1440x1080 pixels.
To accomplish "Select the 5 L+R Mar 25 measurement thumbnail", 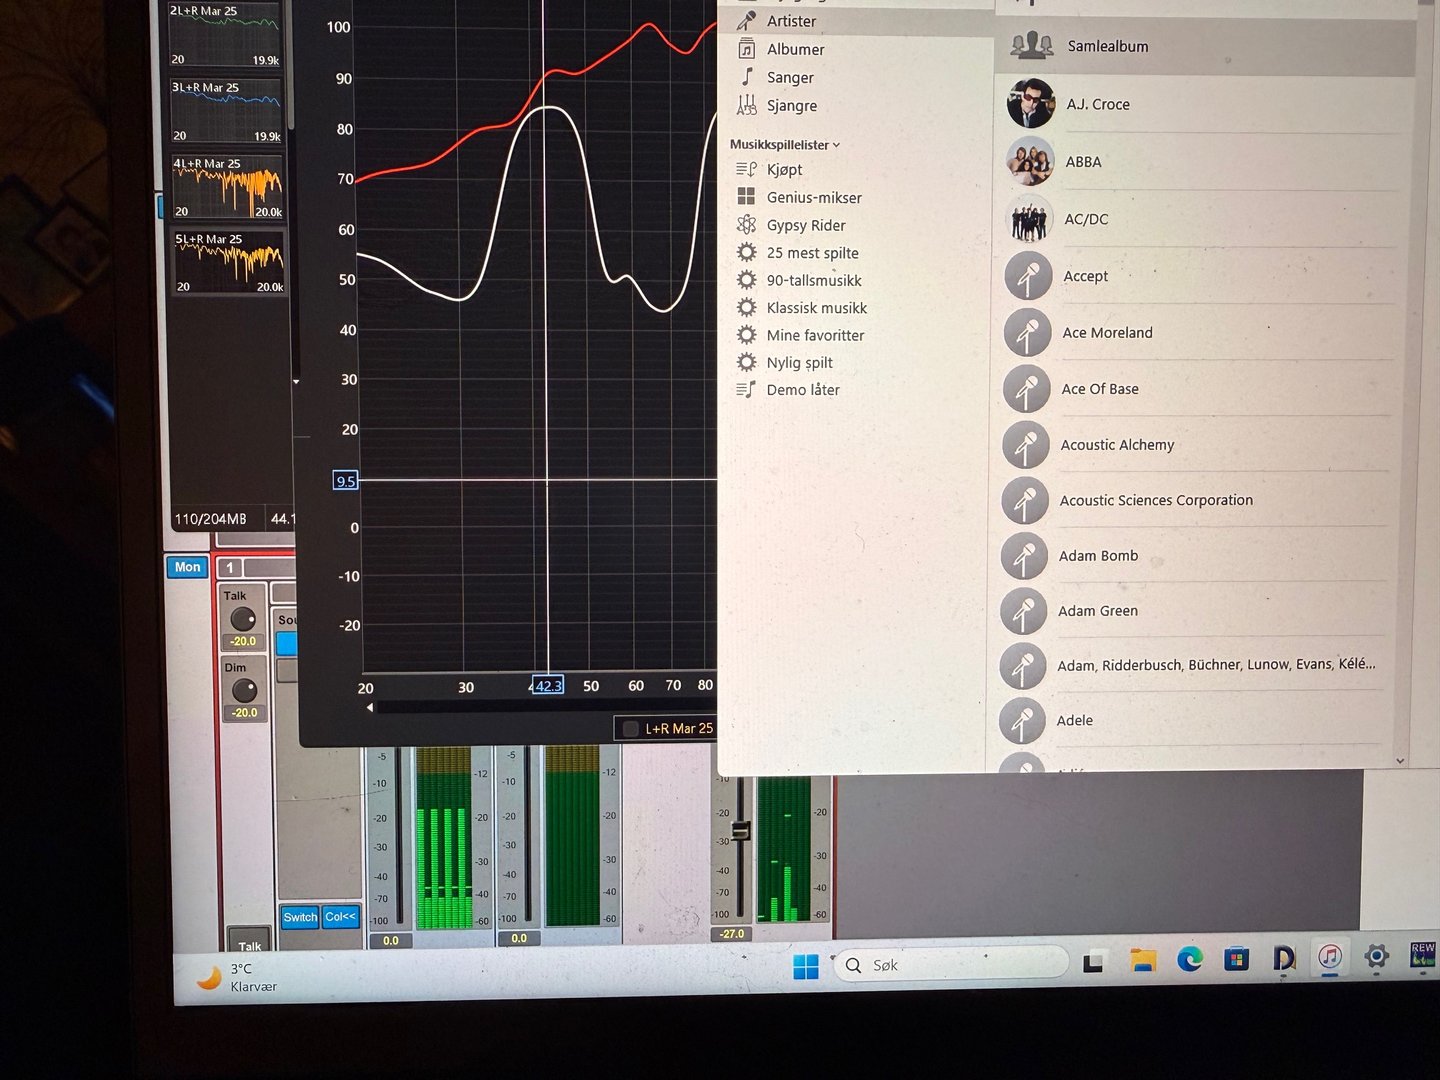I will pyautogui.click(x=230, y=262).
